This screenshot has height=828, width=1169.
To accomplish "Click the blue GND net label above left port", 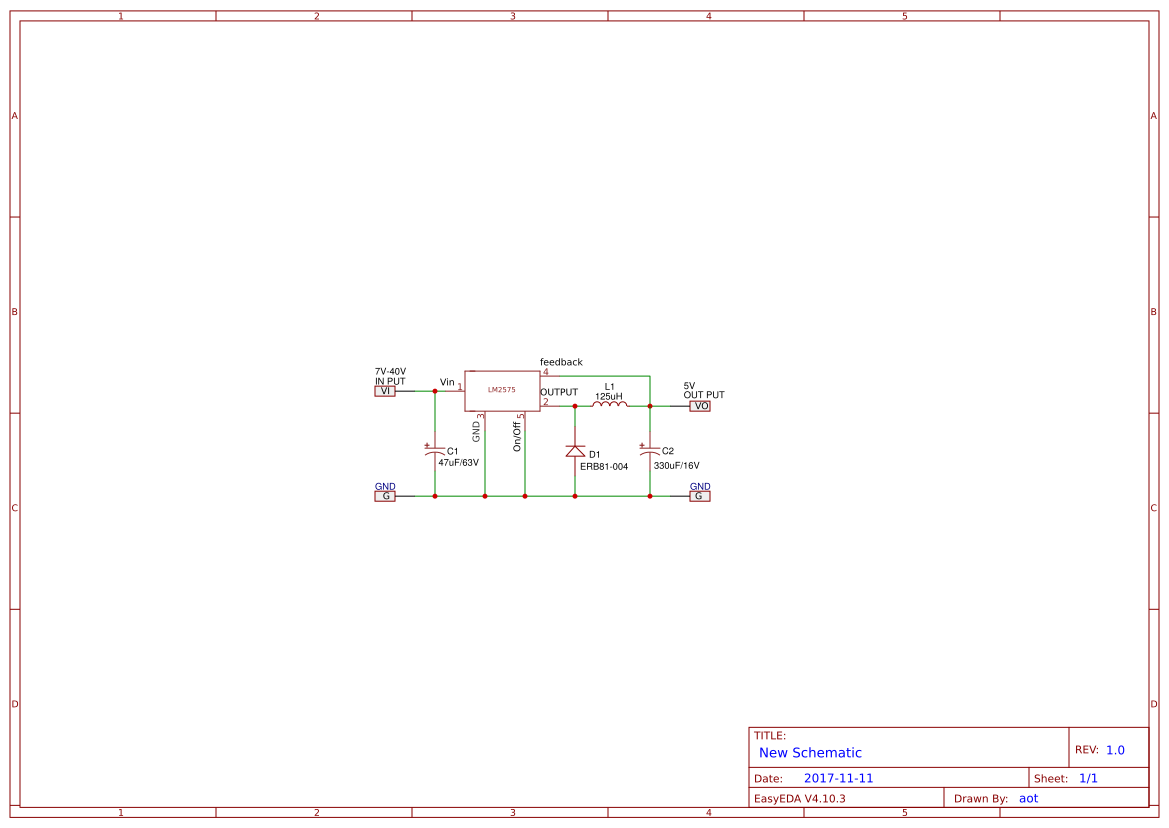I will click(385, 487).
